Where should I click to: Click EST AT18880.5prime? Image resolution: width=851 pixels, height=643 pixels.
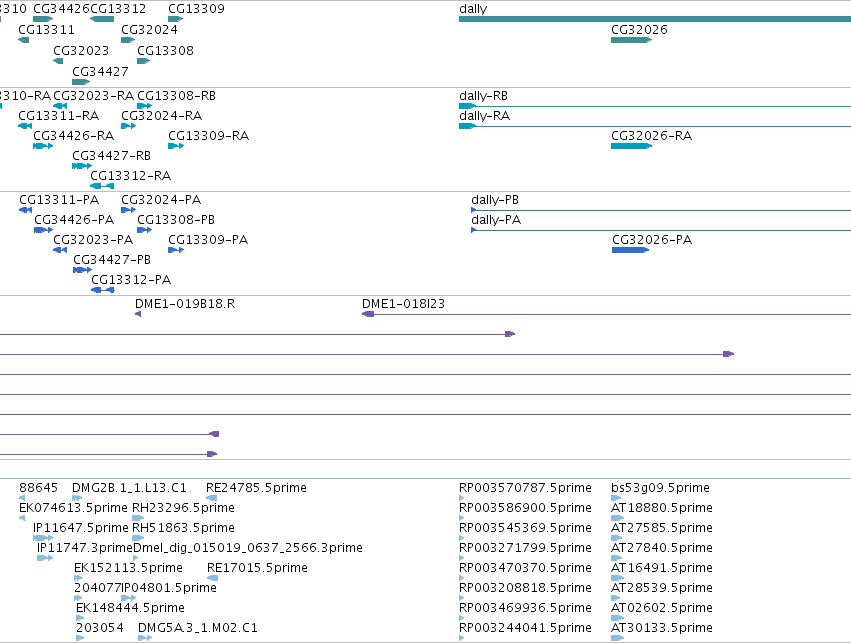pos(617,518)
